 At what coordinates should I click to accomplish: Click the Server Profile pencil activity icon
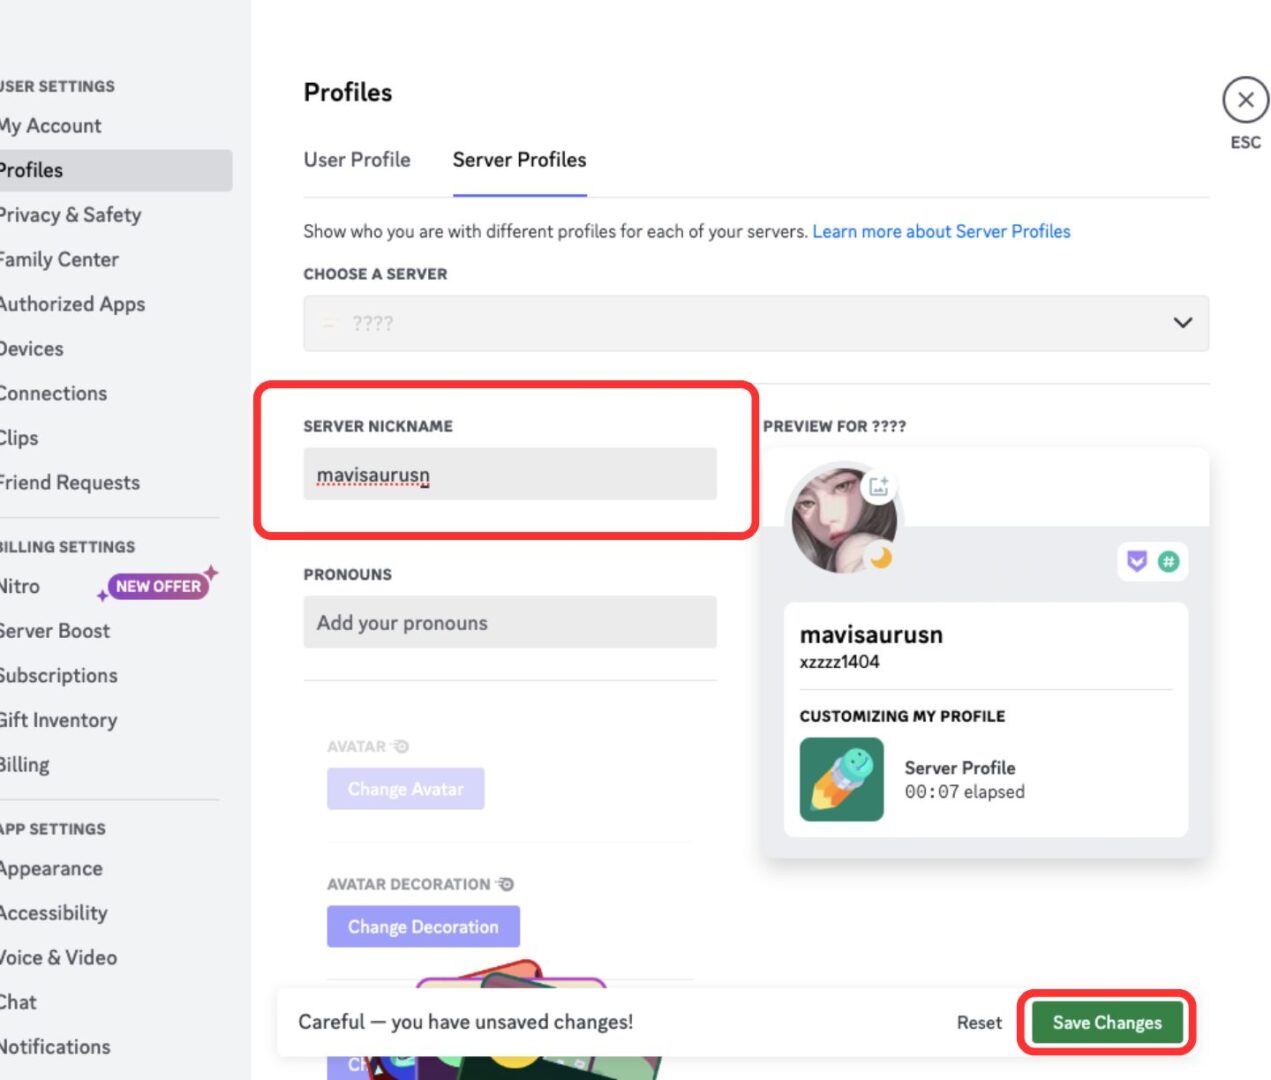coord(840,780)
